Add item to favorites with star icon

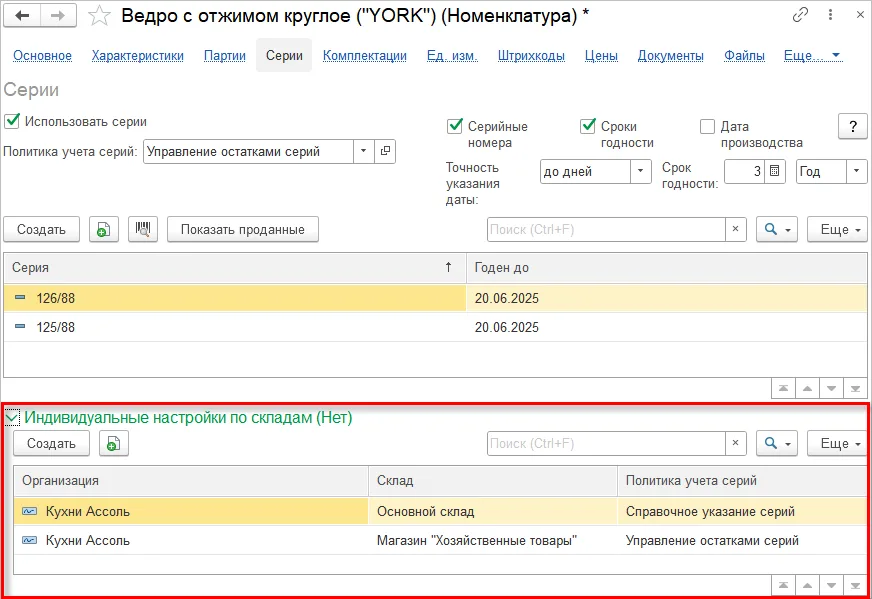tap(100, 16)
